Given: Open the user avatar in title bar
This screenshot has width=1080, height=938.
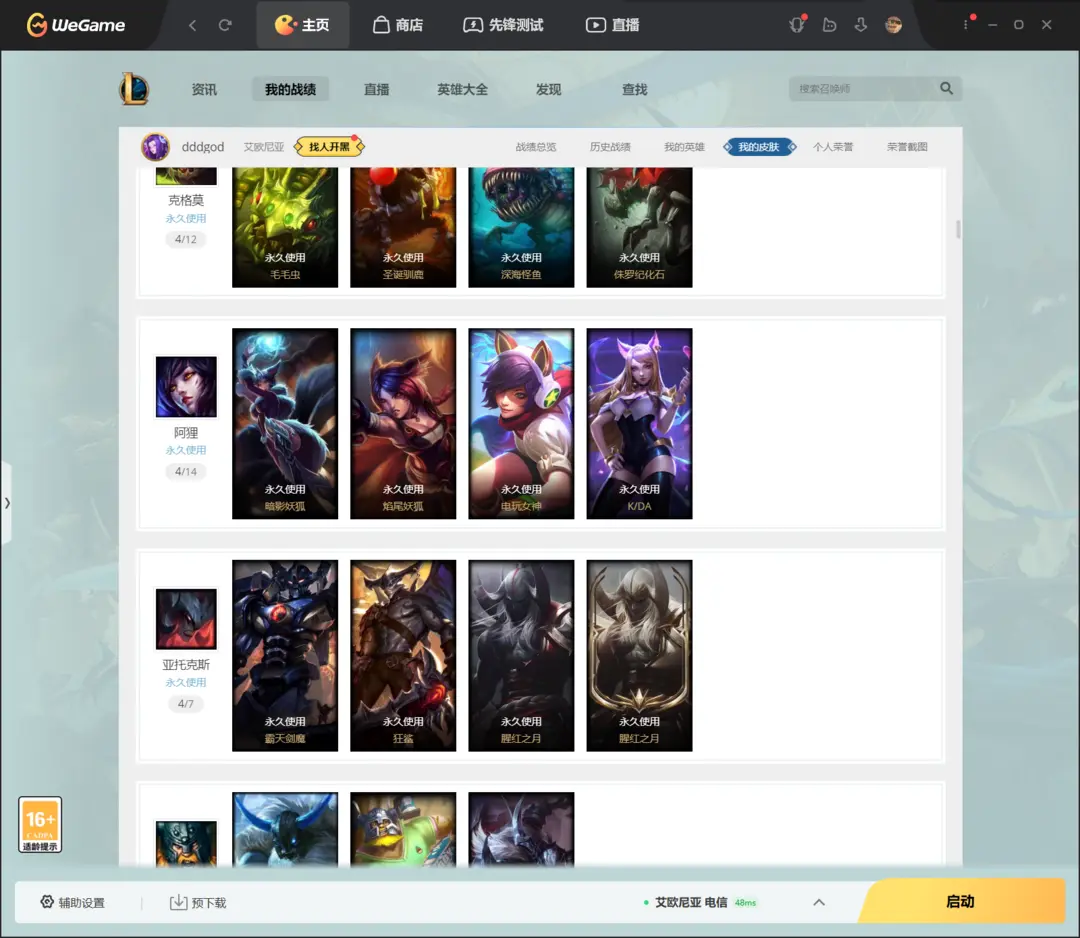Looking at the screenshot, I should pos(893,25).
